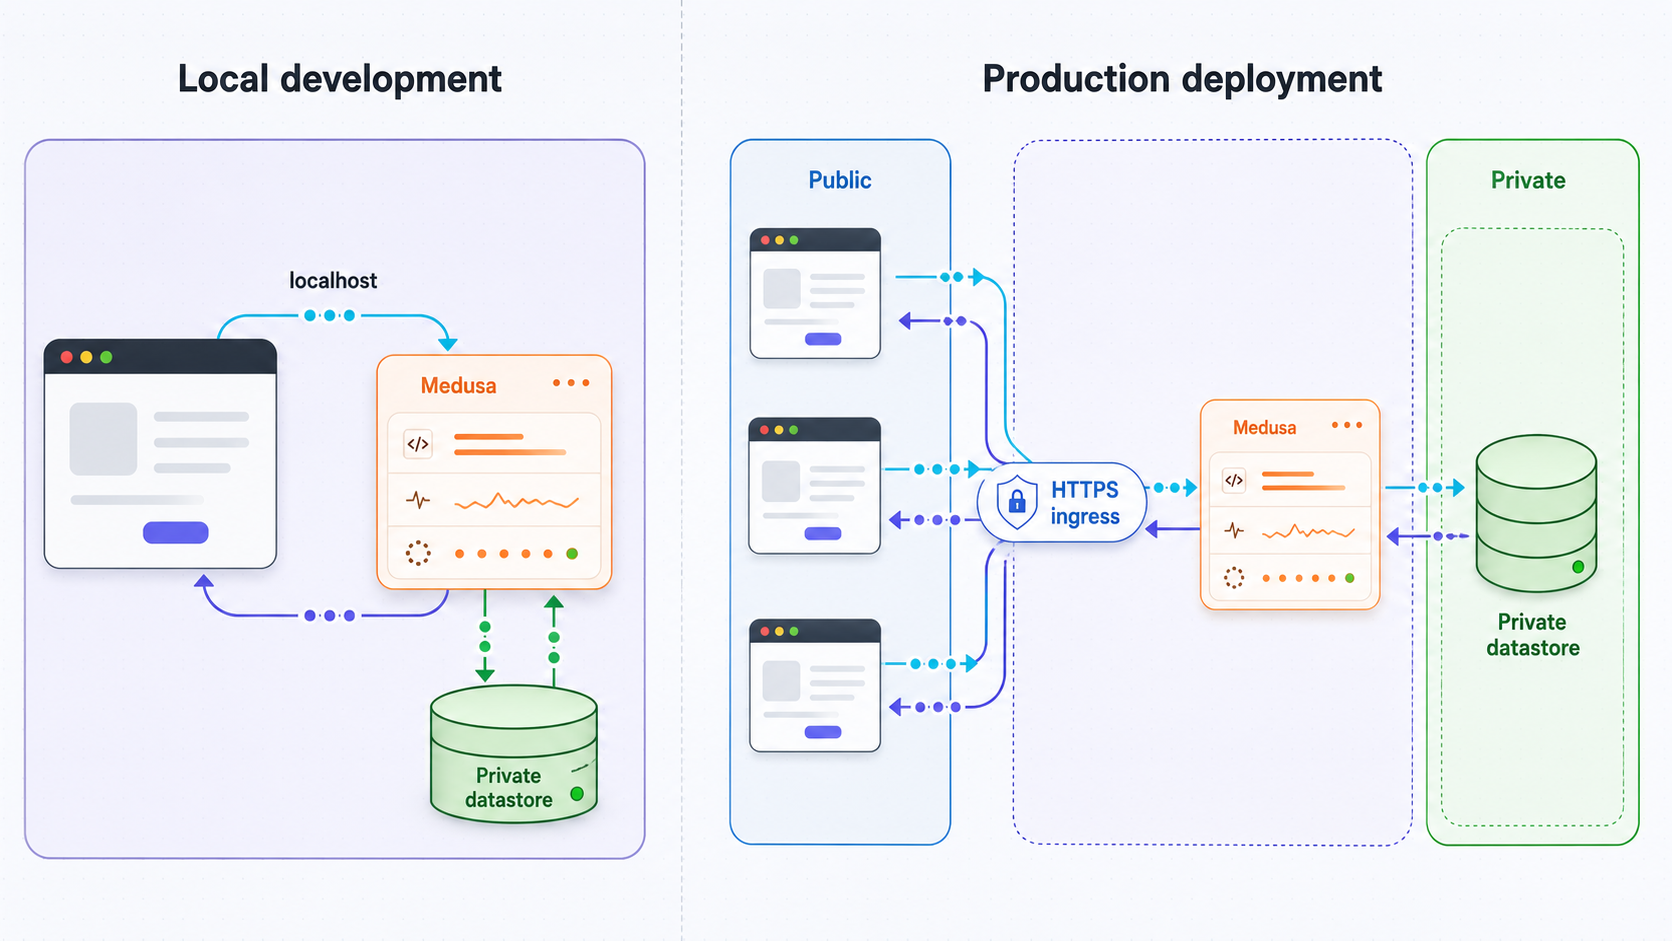1672x941 pixels.
Task: Click the "Medusa" title in the production card
Action: pyautogui.click(x=1264, y=428)
